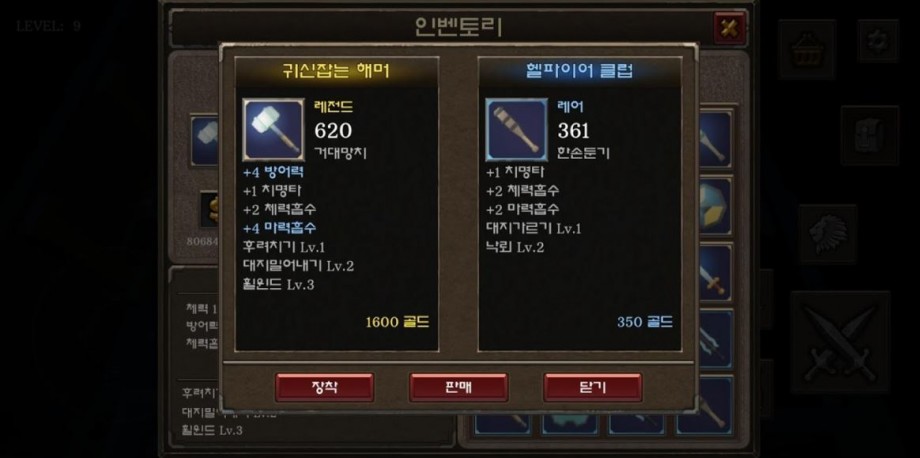Click the 귀신잡는 해머 title header

tap(336, 71)
